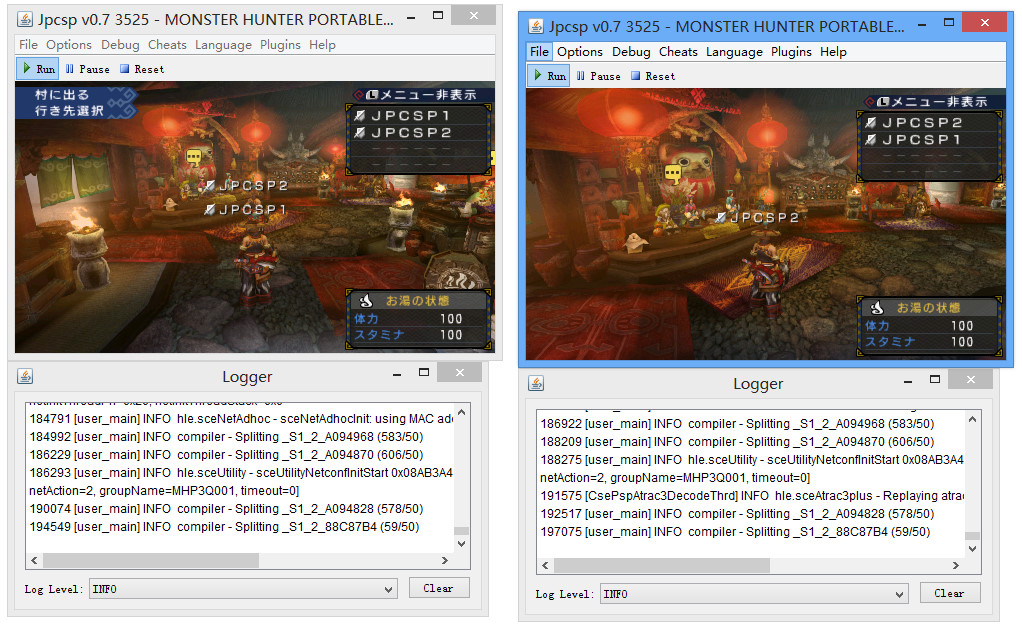1022x633 pixels.
Task: Open the Options menu in the left Jpcsp window
Action: [68, 44]
